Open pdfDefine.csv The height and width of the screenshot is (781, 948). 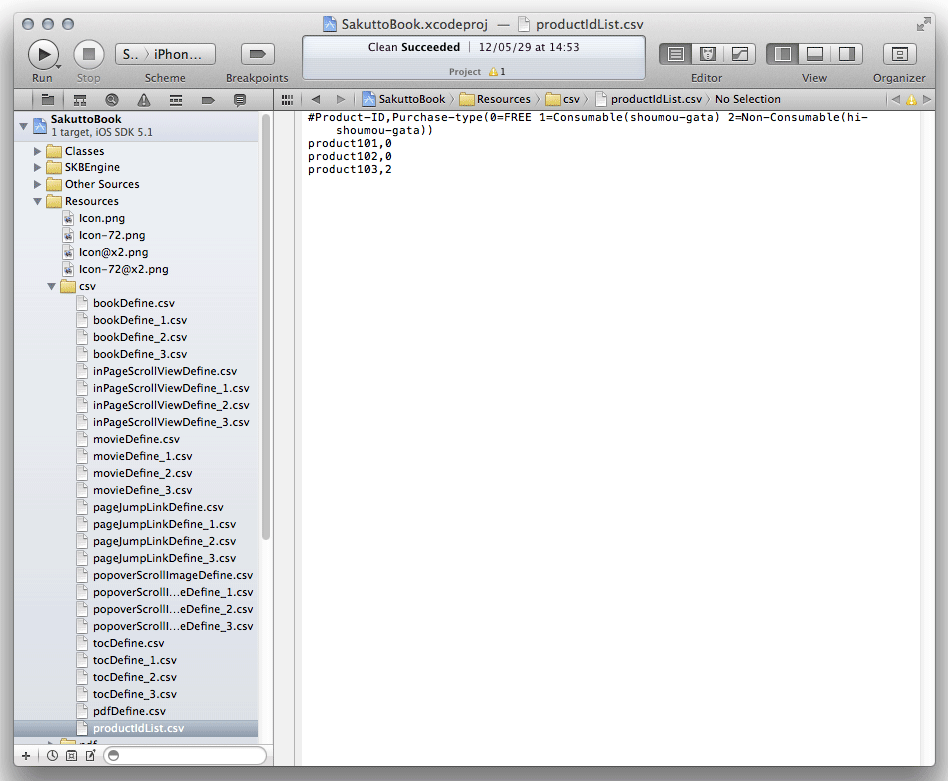[129, 711]
